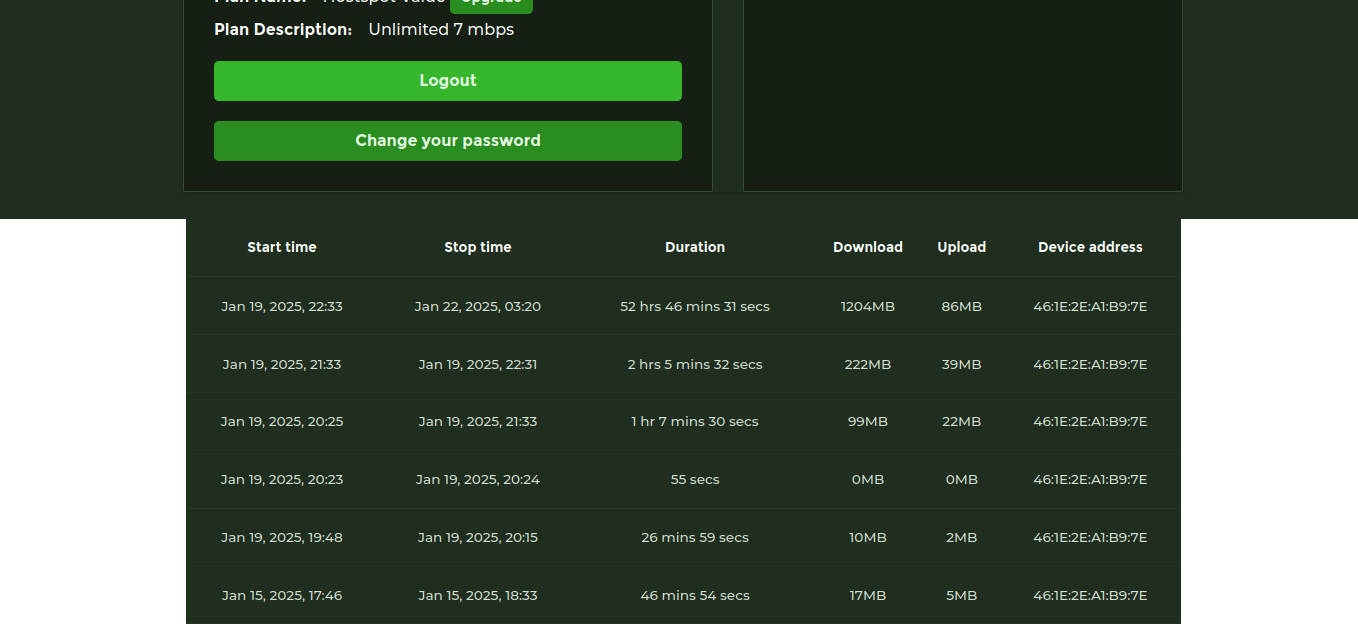Click the Duration column header
This screenshot has width=1358, height=633.
694,247
